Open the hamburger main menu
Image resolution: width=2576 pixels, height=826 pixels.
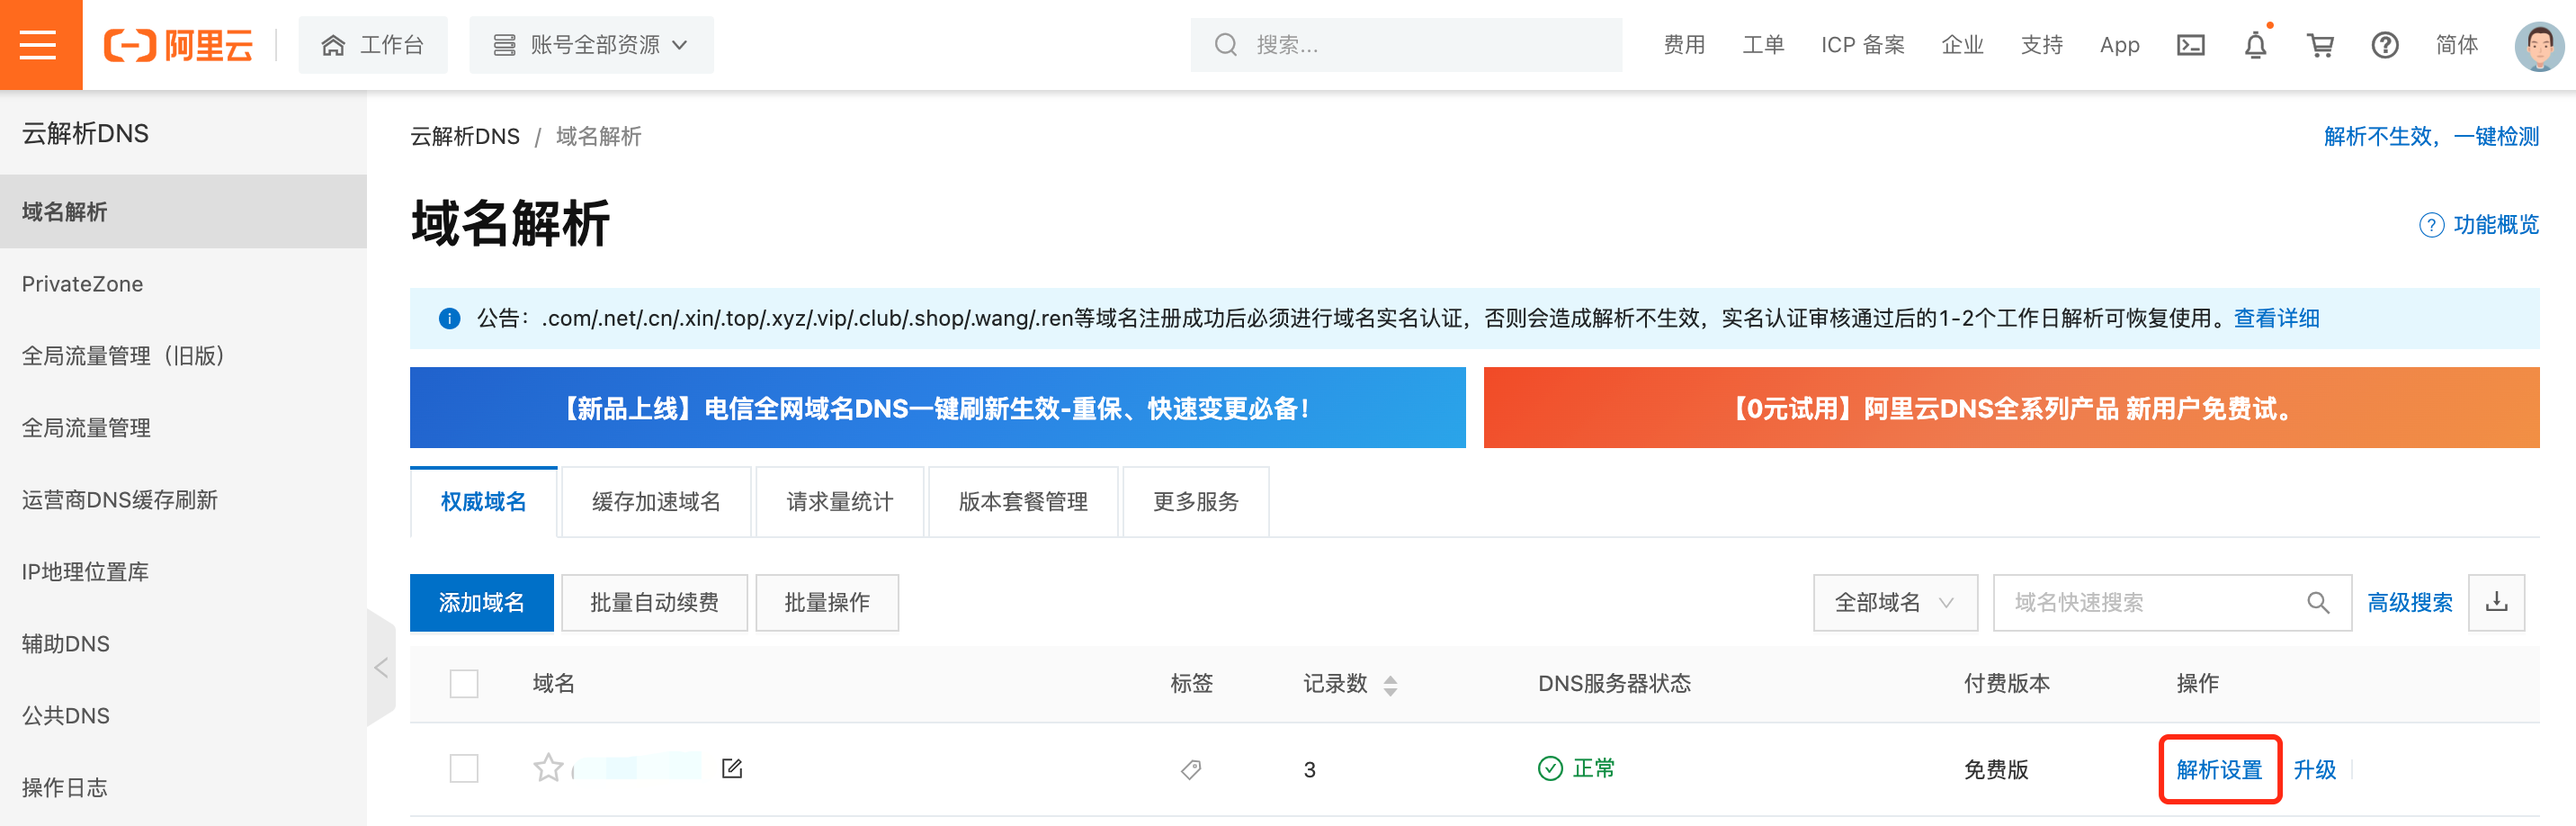pyautogui.click(x=39, y=45)
